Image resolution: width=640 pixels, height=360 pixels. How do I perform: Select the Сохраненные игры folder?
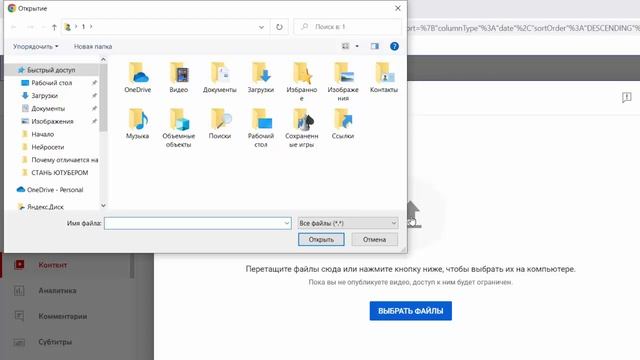[x=302, y=128]
